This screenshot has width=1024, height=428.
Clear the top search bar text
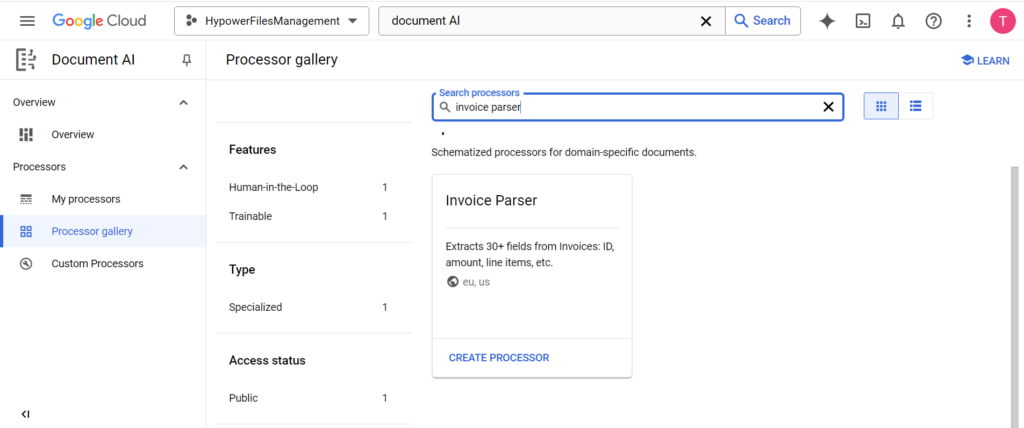pyautogui.click(x=705, y=21)
